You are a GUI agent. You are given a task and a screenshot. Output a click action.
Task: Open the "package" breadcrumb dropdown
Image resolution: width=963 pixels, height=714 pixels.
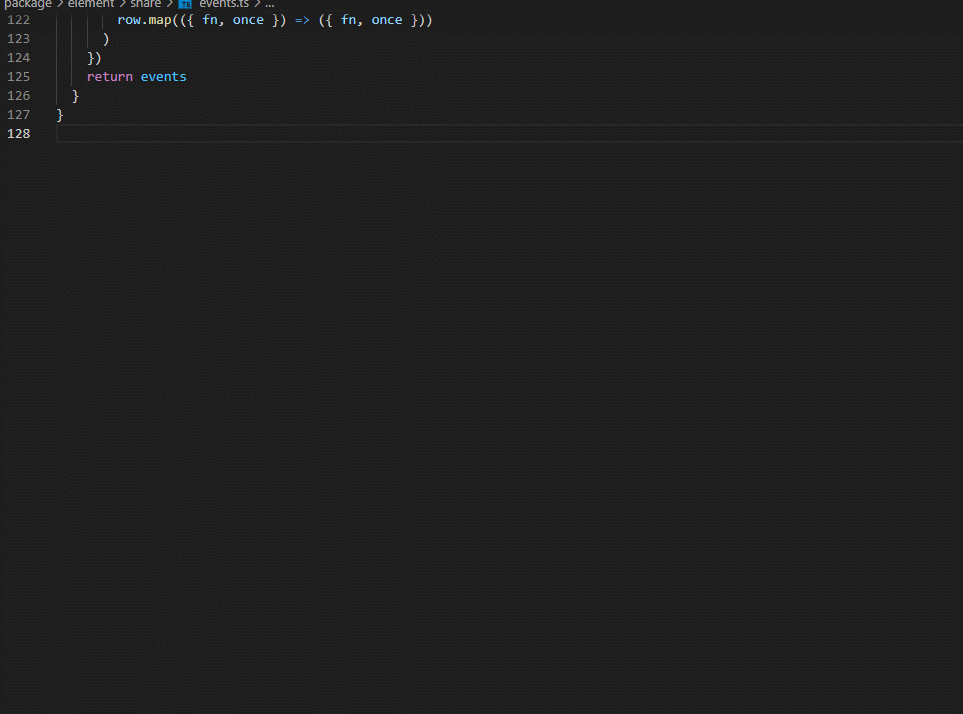tap(28, 4)
